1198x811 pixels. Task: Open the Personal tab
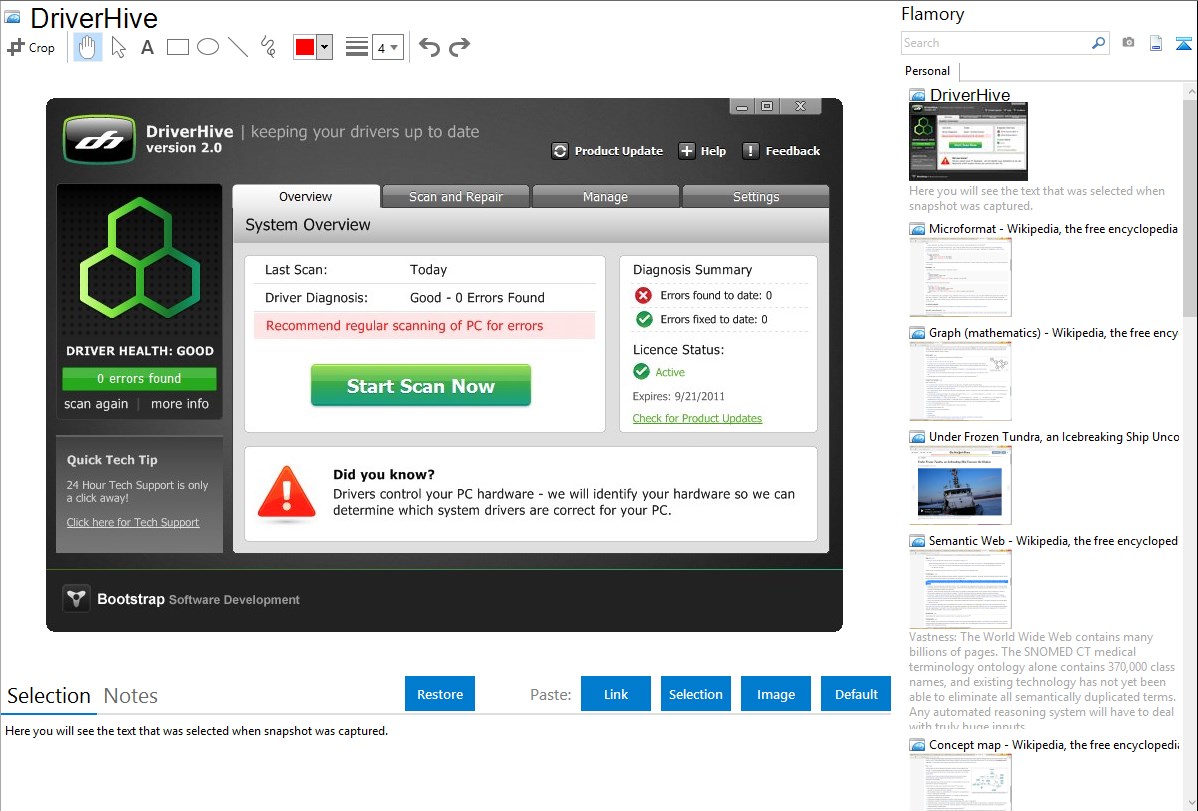point(928,71)
